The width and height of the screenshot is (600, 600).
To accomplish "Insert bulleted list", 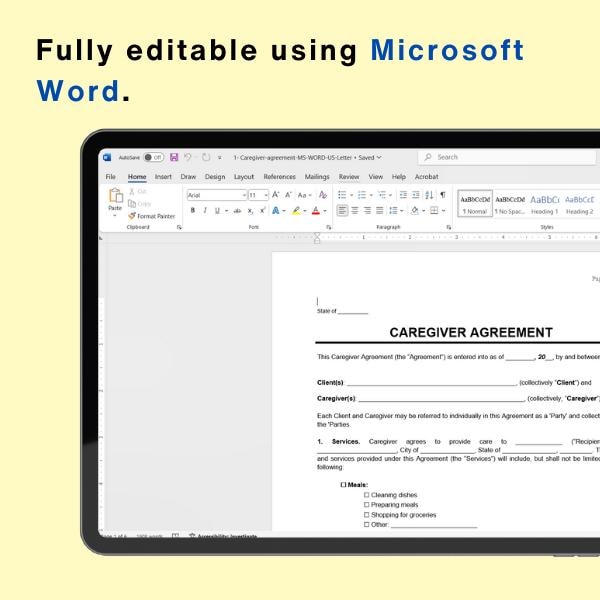I will [342, 195].
